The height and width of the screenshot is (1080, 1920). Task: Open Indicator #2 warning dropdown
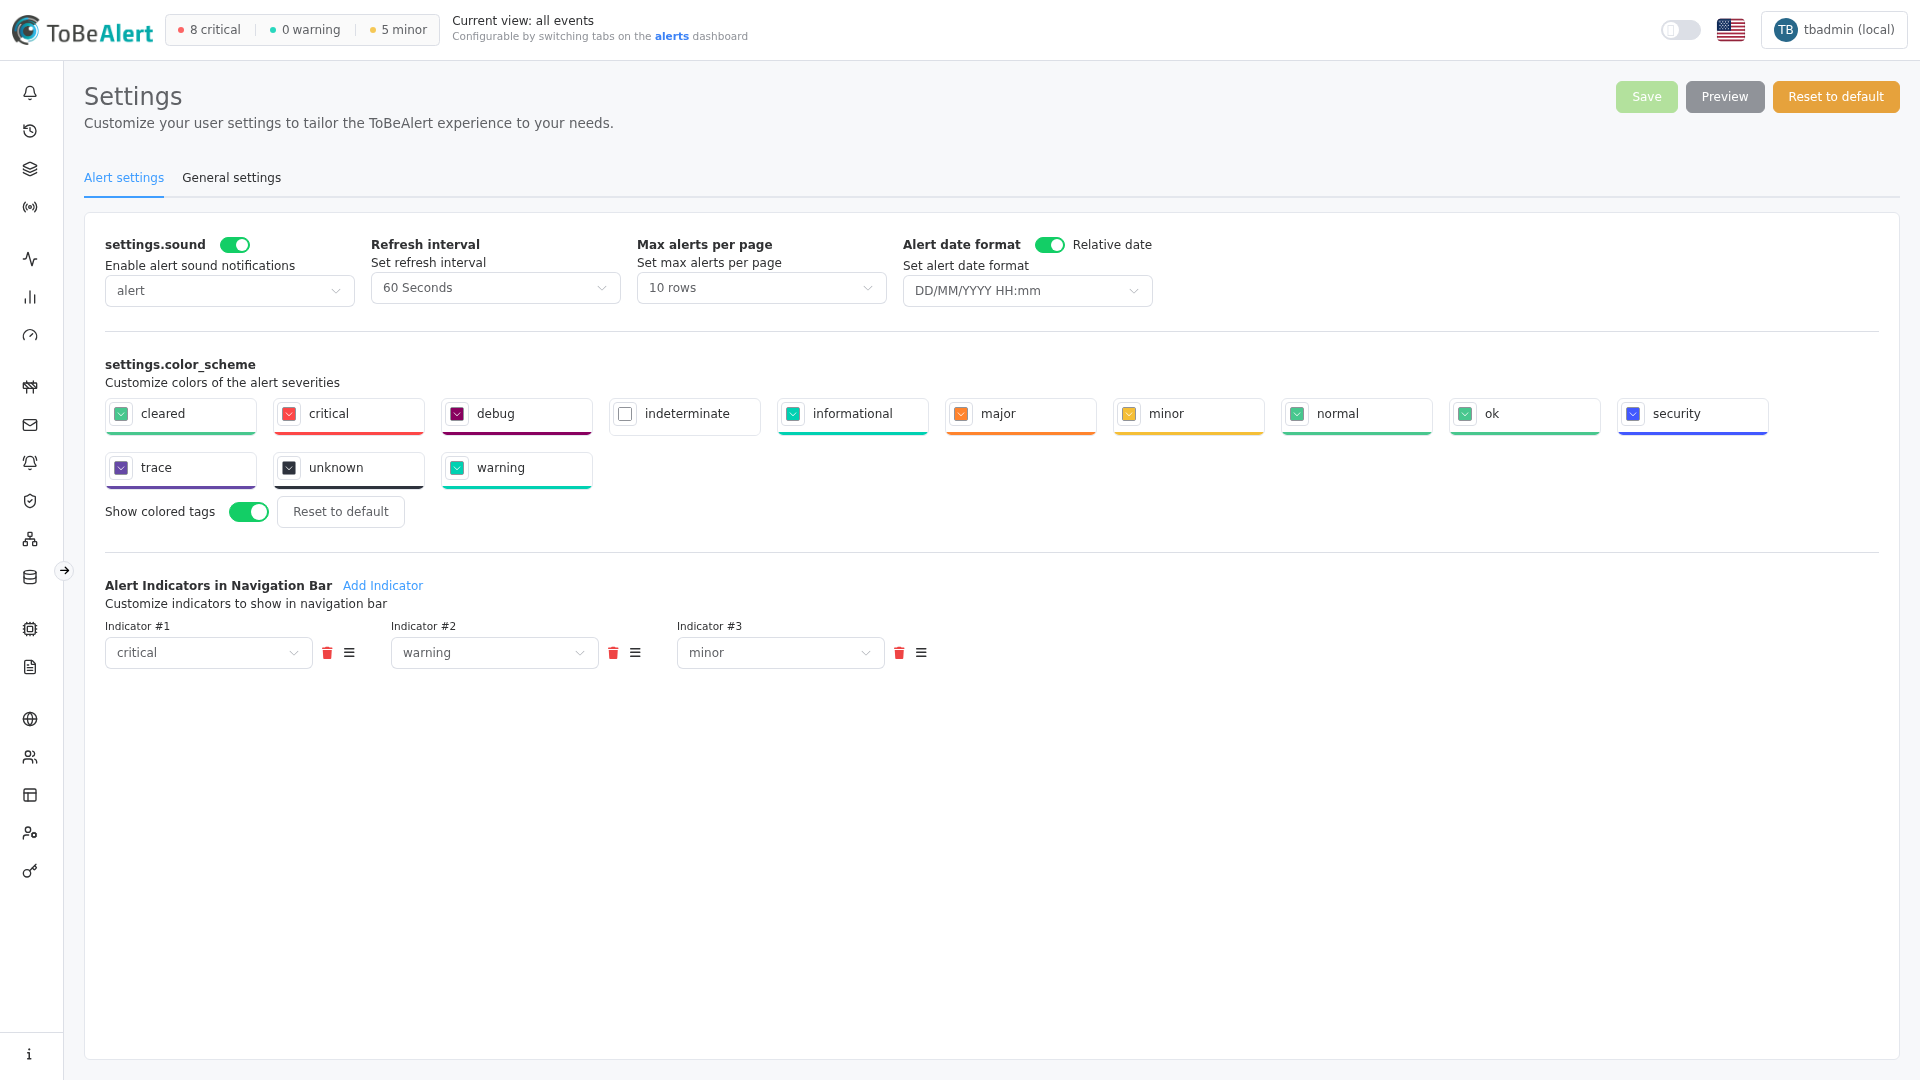coord(495,653)
